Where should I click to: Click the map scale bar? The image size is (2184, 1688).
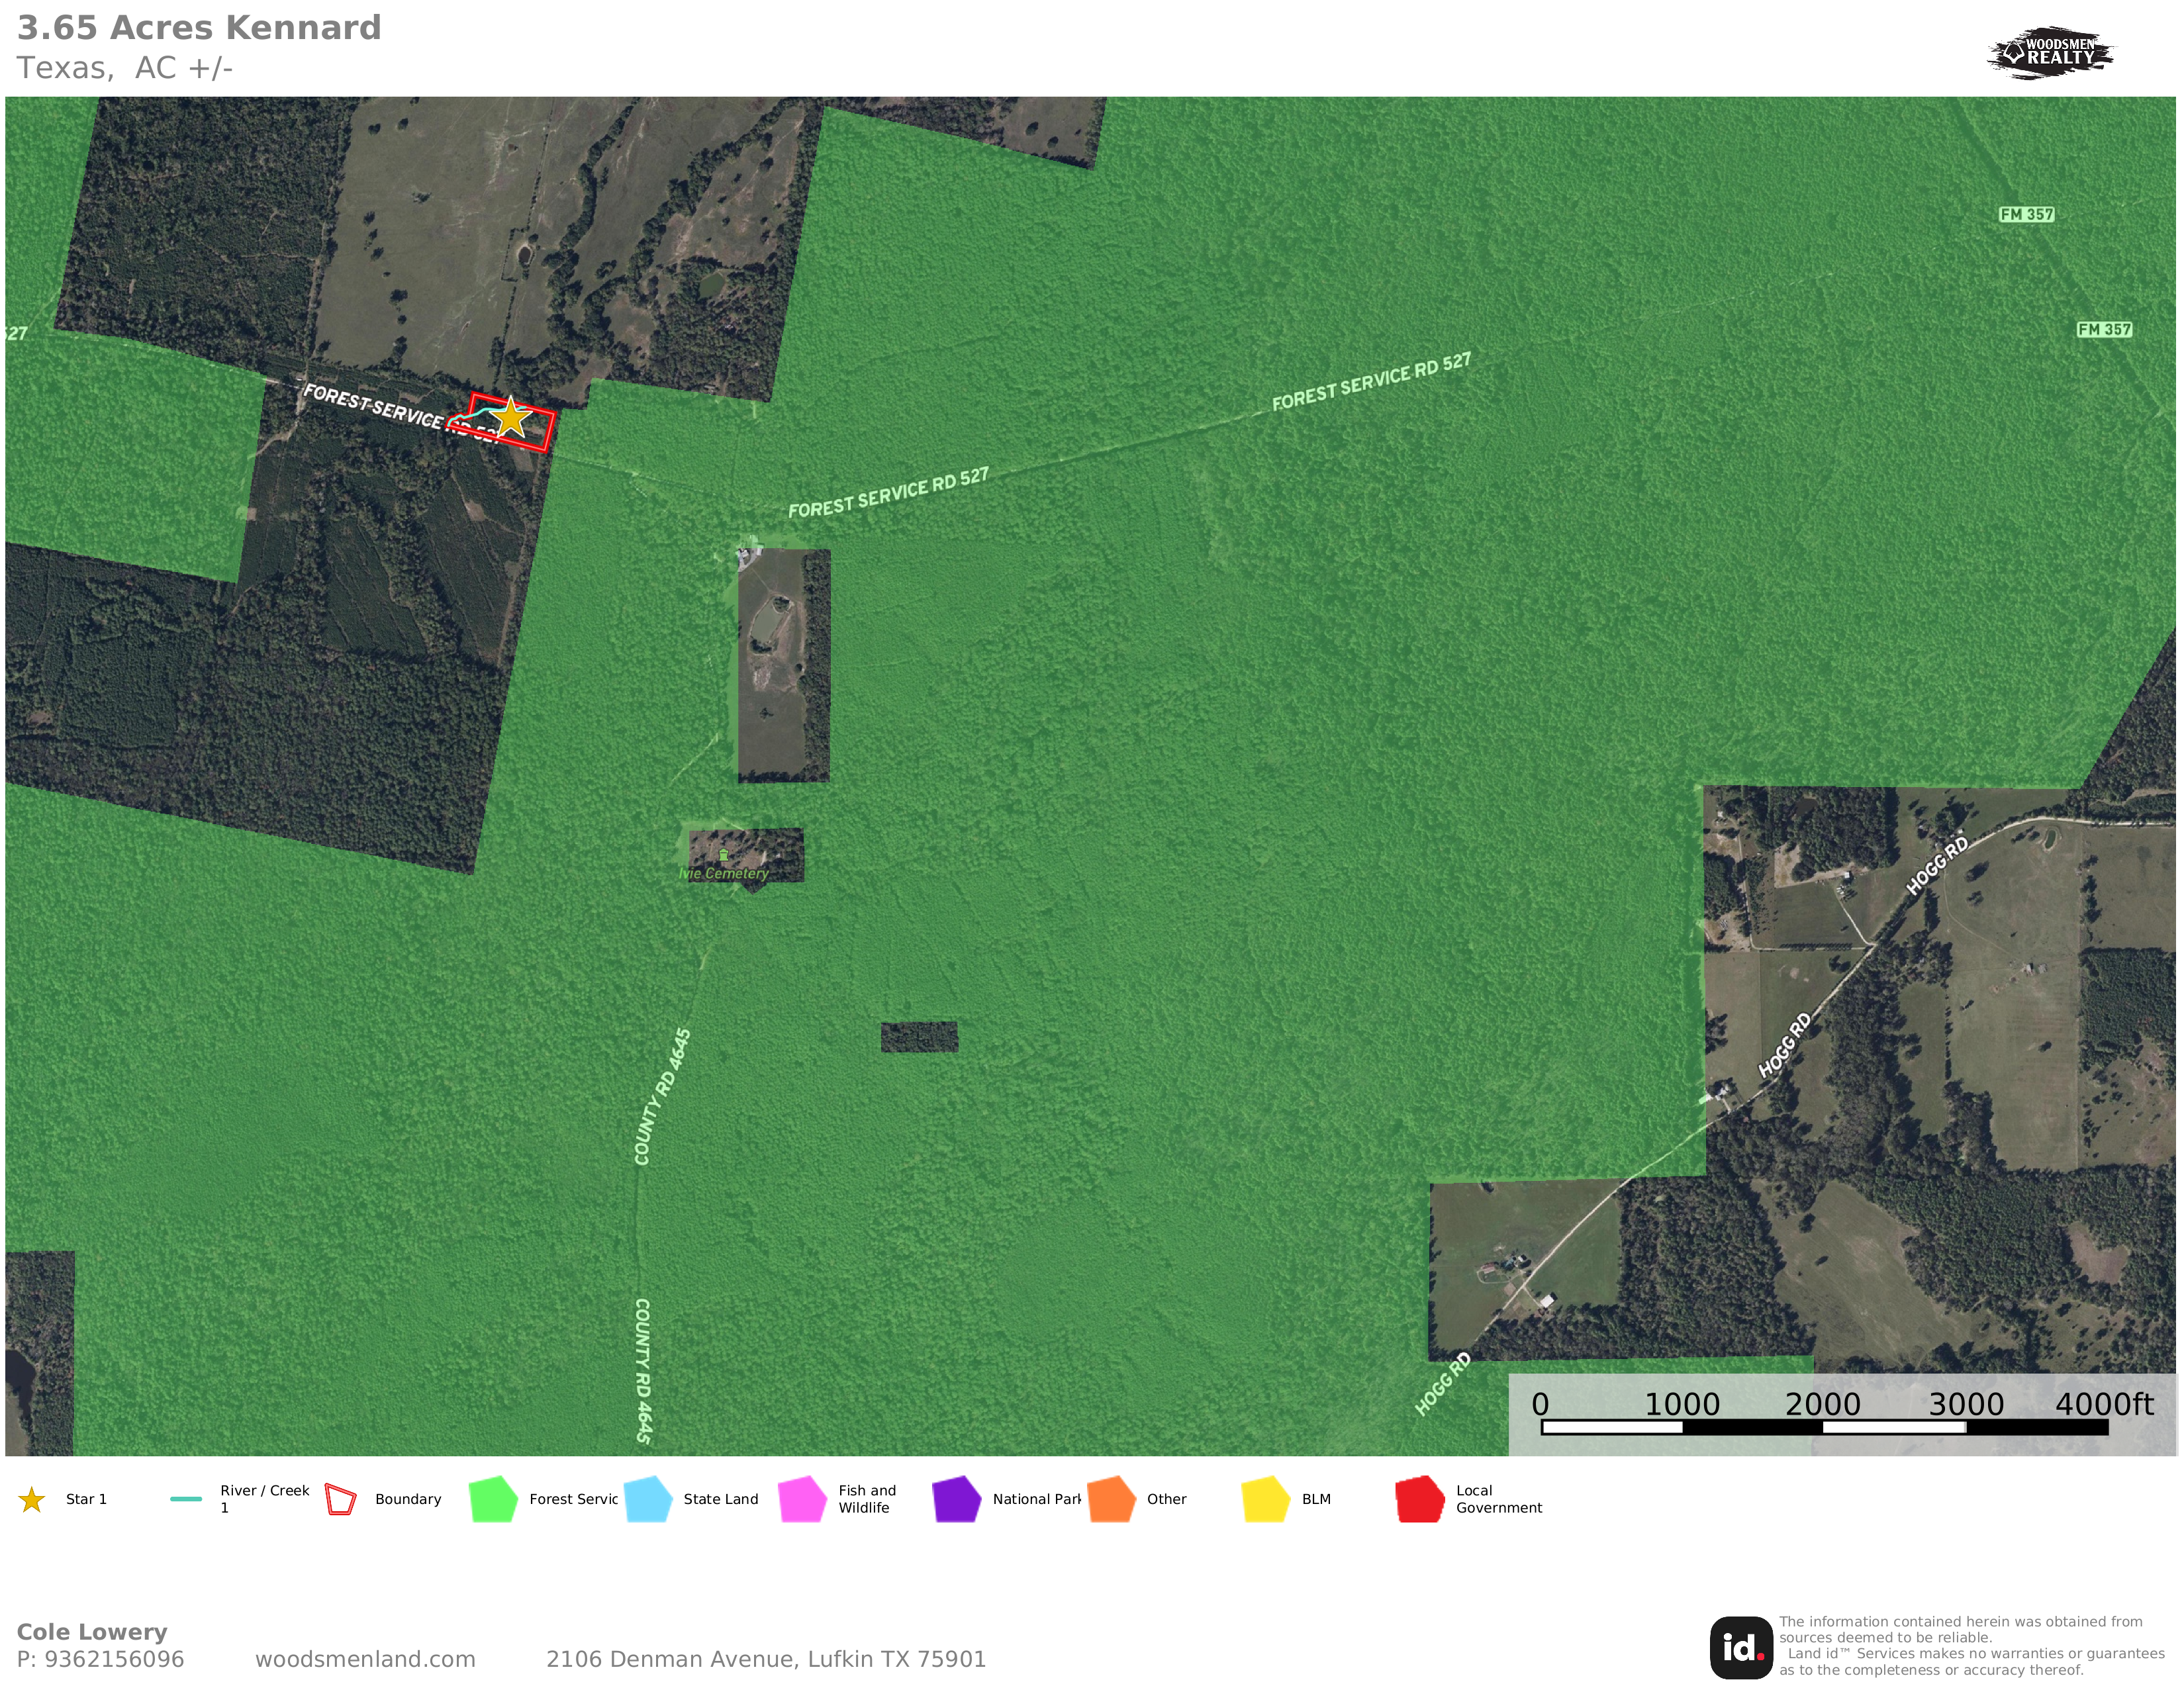(1824, 1427)
